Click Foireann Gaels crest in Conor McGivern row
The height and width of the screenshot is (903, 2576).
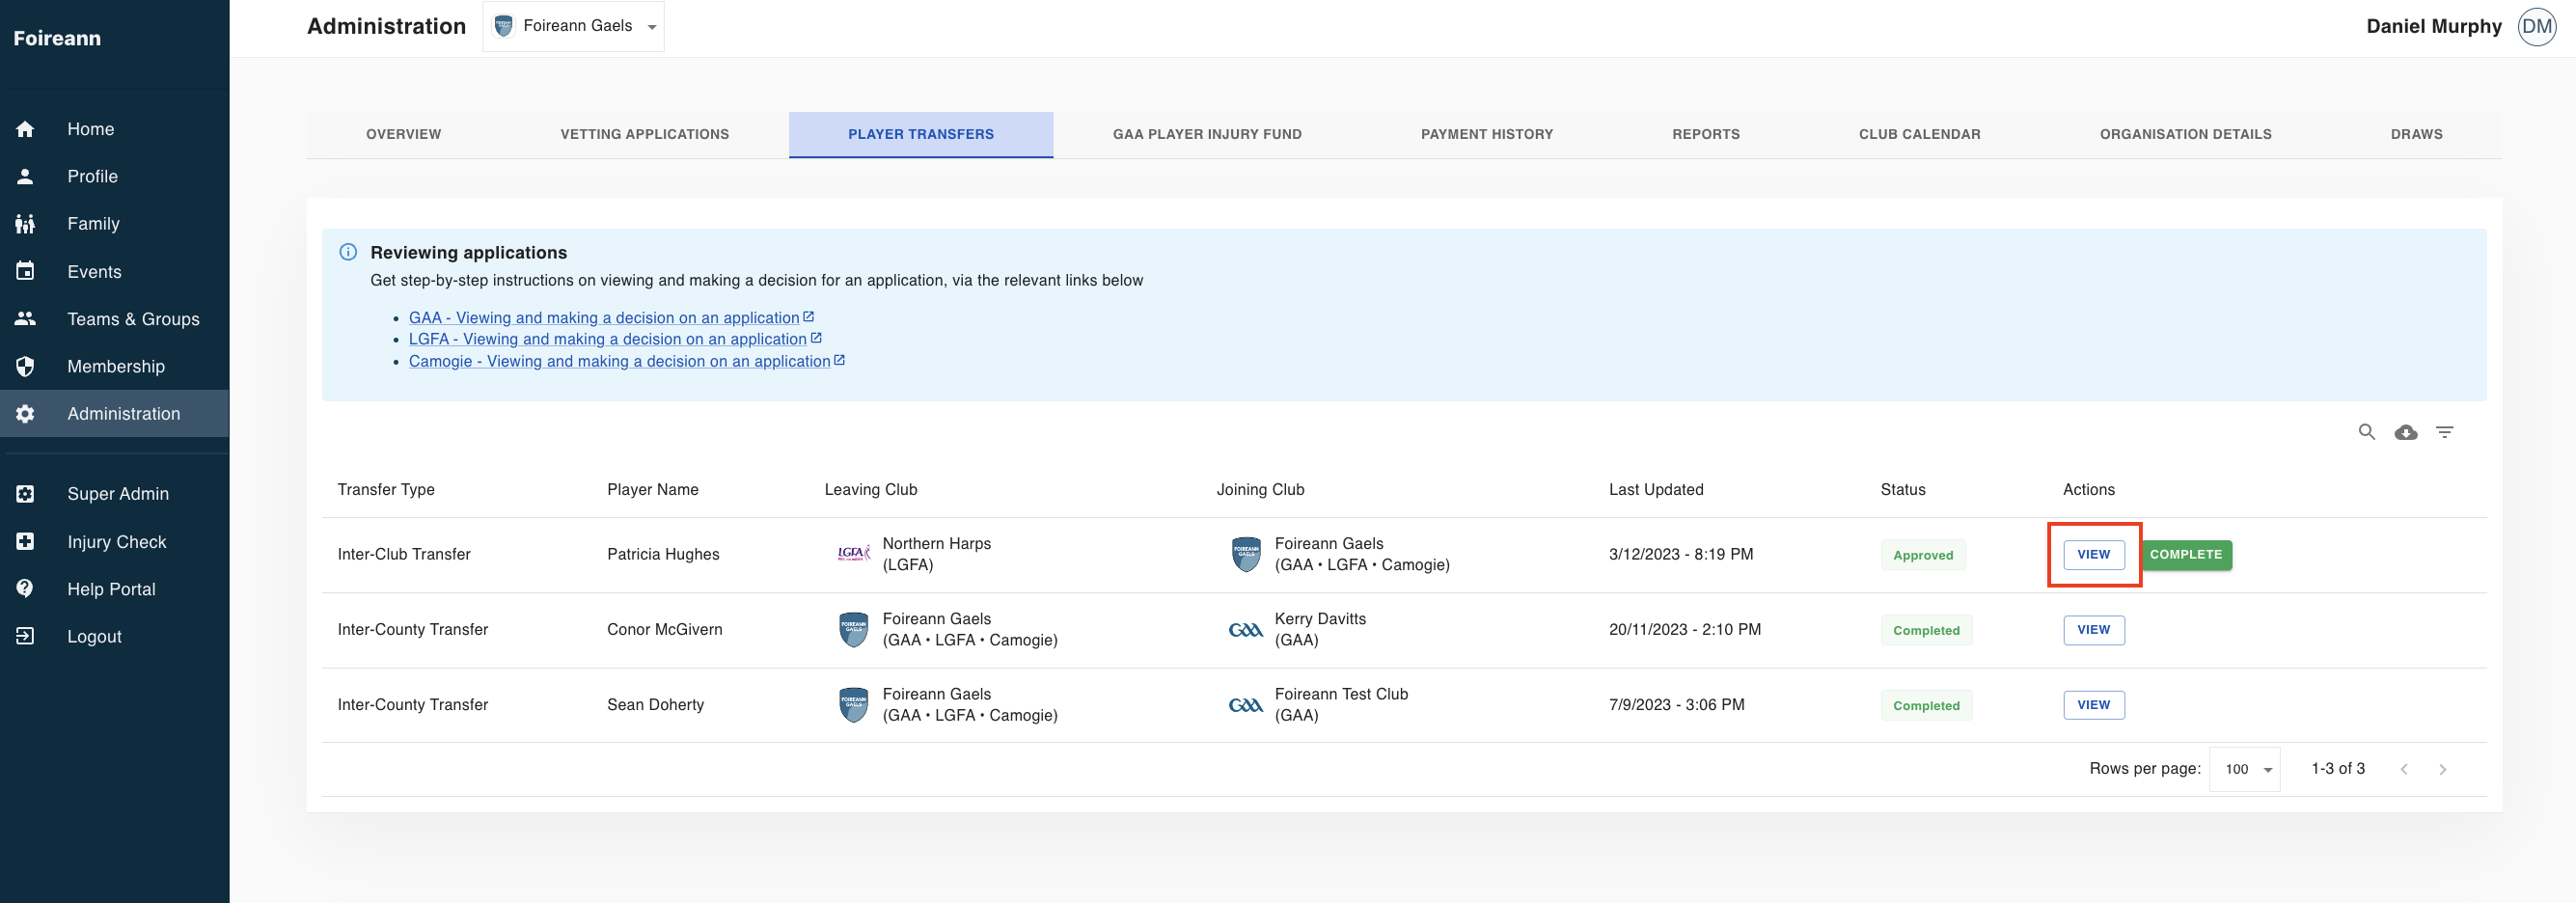(853, 630)
